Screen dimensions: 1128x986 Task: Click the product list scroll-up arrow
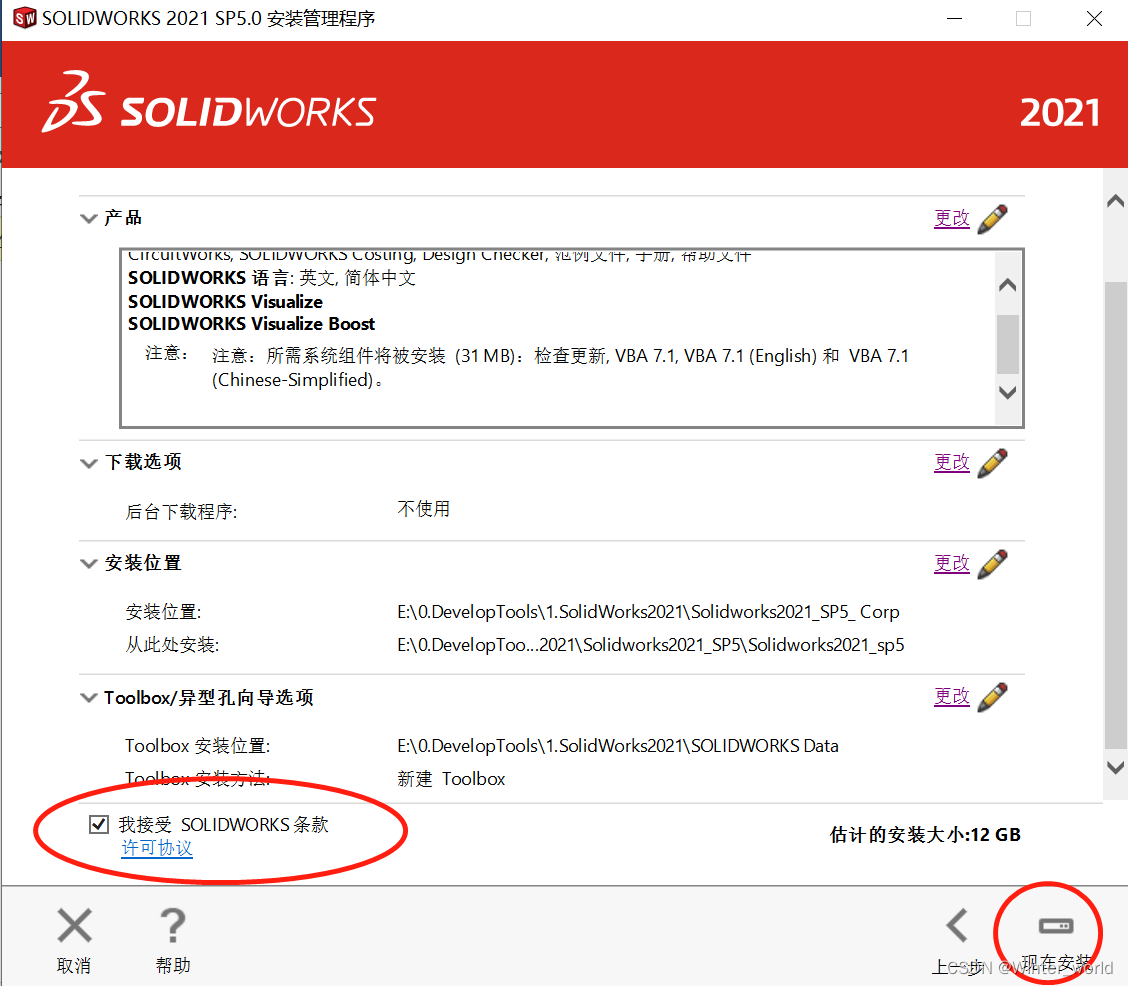(x=1008, y=285)
